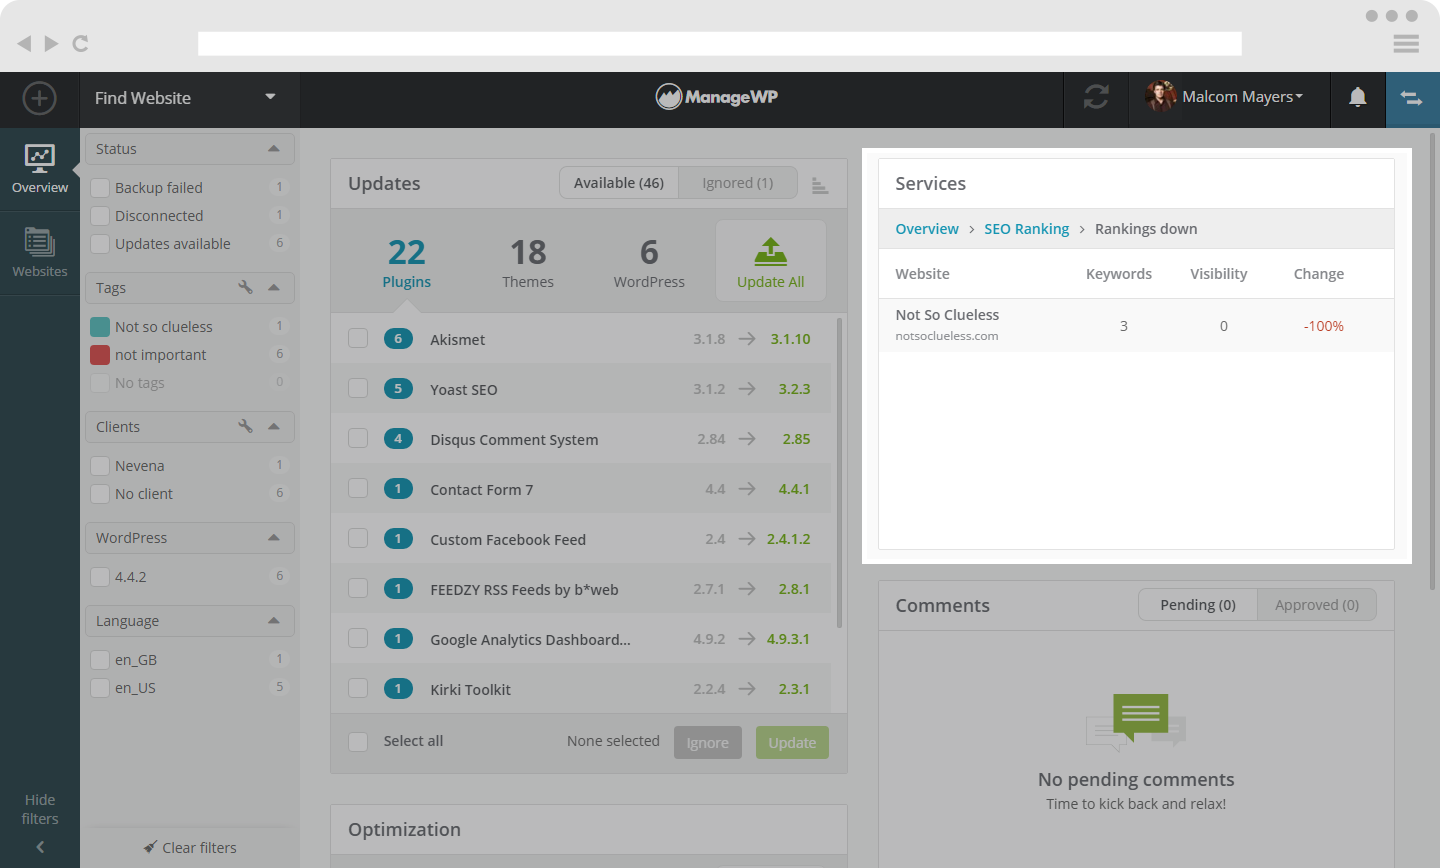The height and width of the screenshot is (868, 1440).
Task: Click the green Update button
Action: click(792, 742)
